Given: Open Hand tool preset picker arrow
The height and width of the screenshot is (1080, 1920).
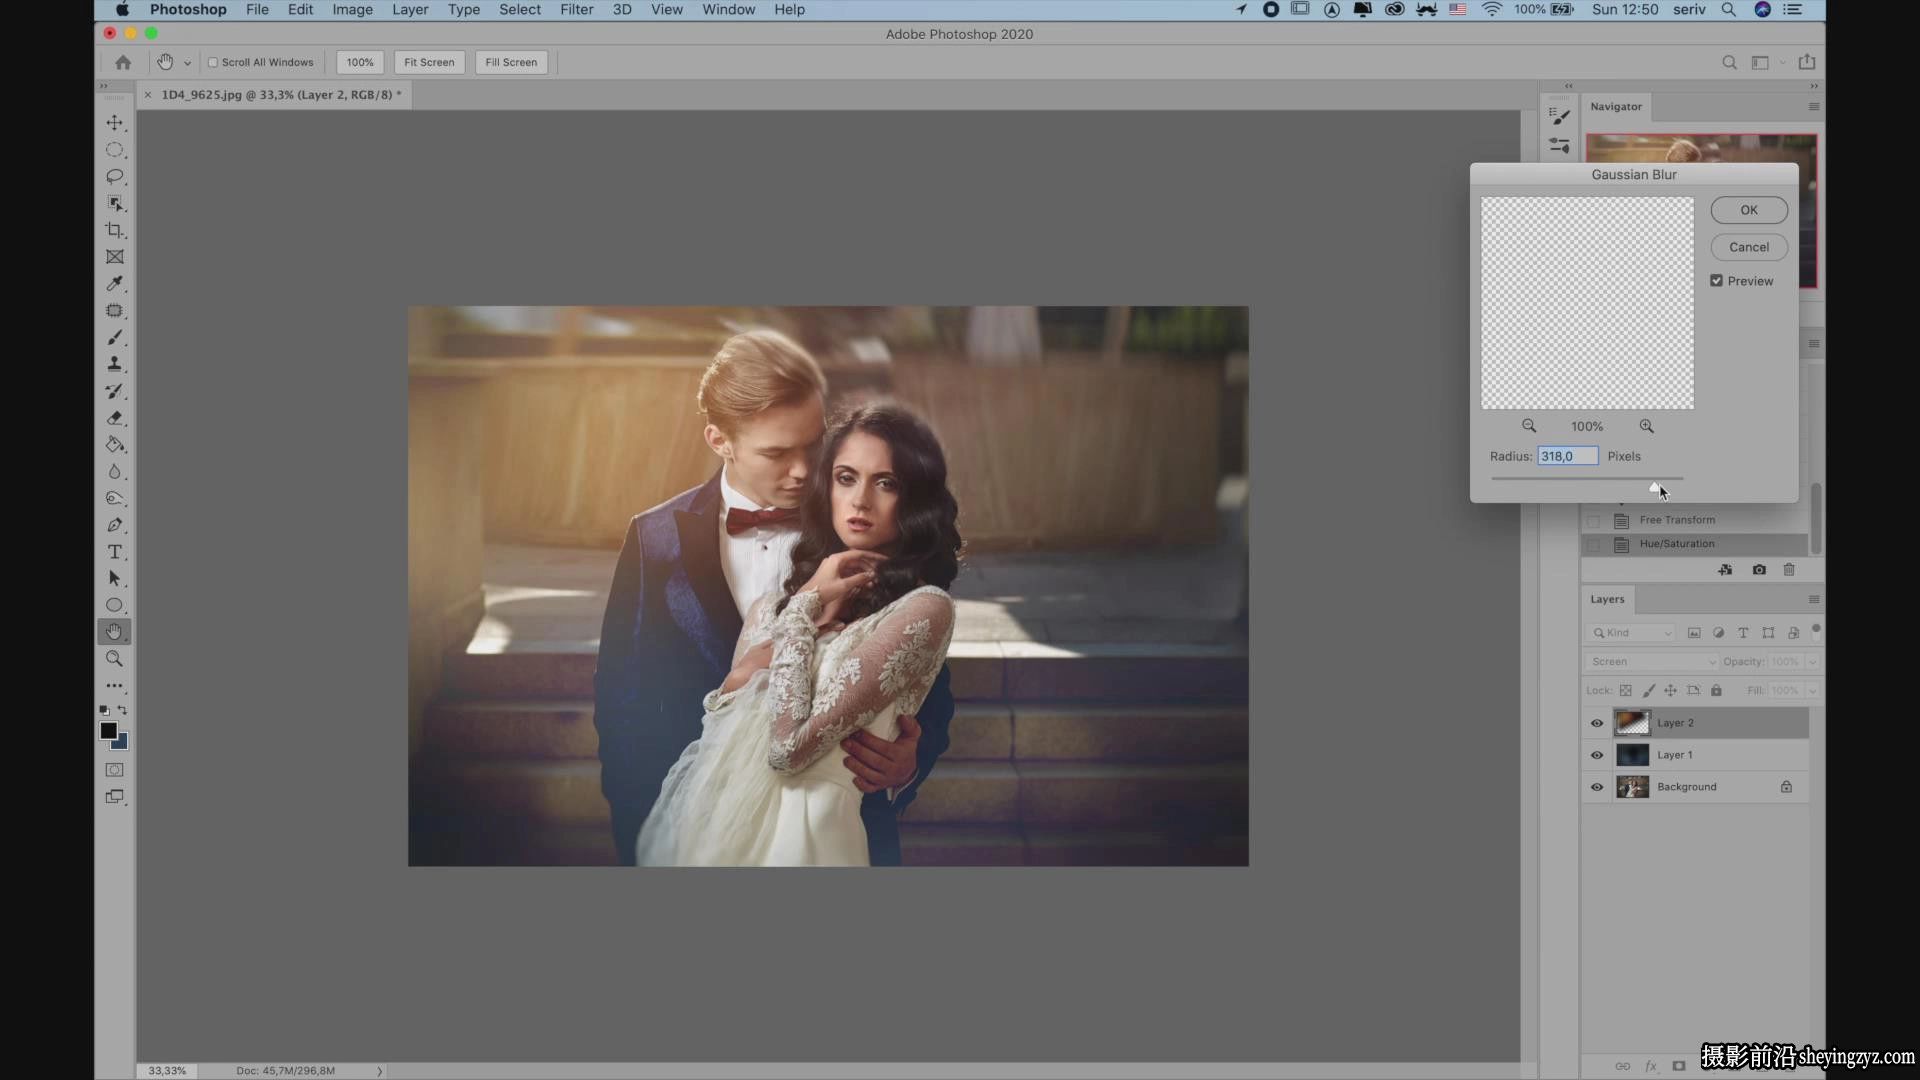Looking at the screenshot, I should [x=187, y=63].
